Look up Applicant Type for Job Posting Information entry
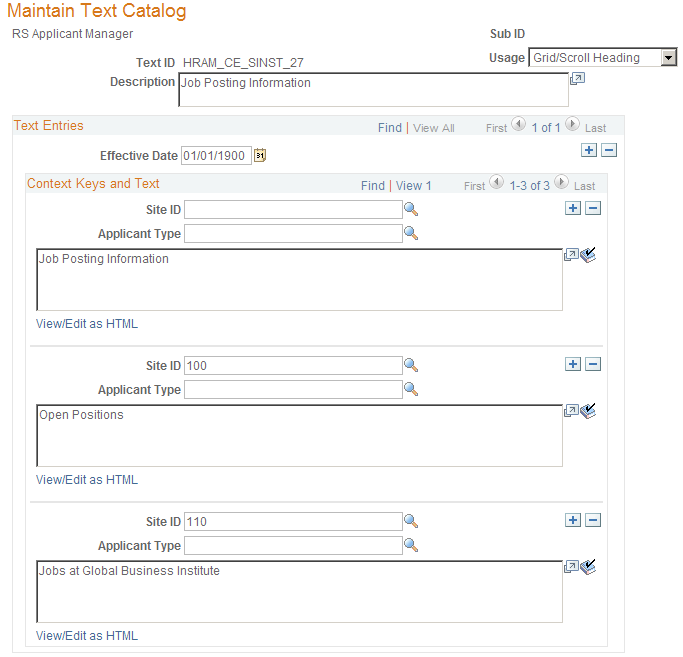 coord(411,234)
